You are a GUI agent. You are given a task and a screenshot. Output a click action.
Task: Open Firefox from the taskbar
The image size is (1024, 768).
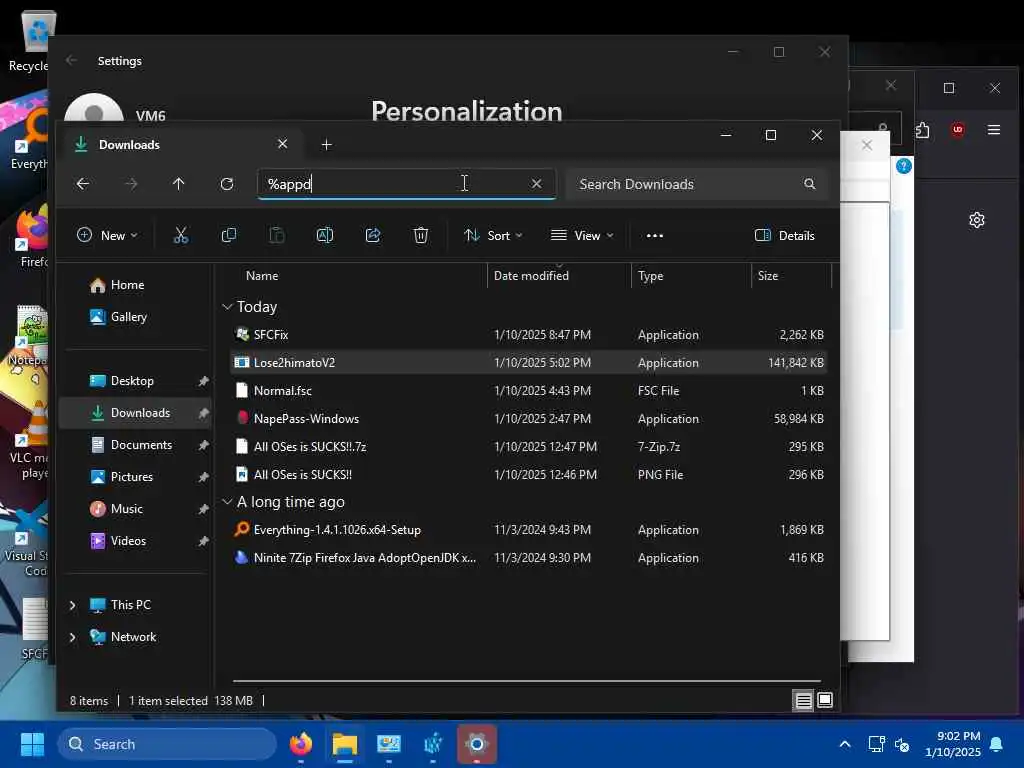click(301, 744)
